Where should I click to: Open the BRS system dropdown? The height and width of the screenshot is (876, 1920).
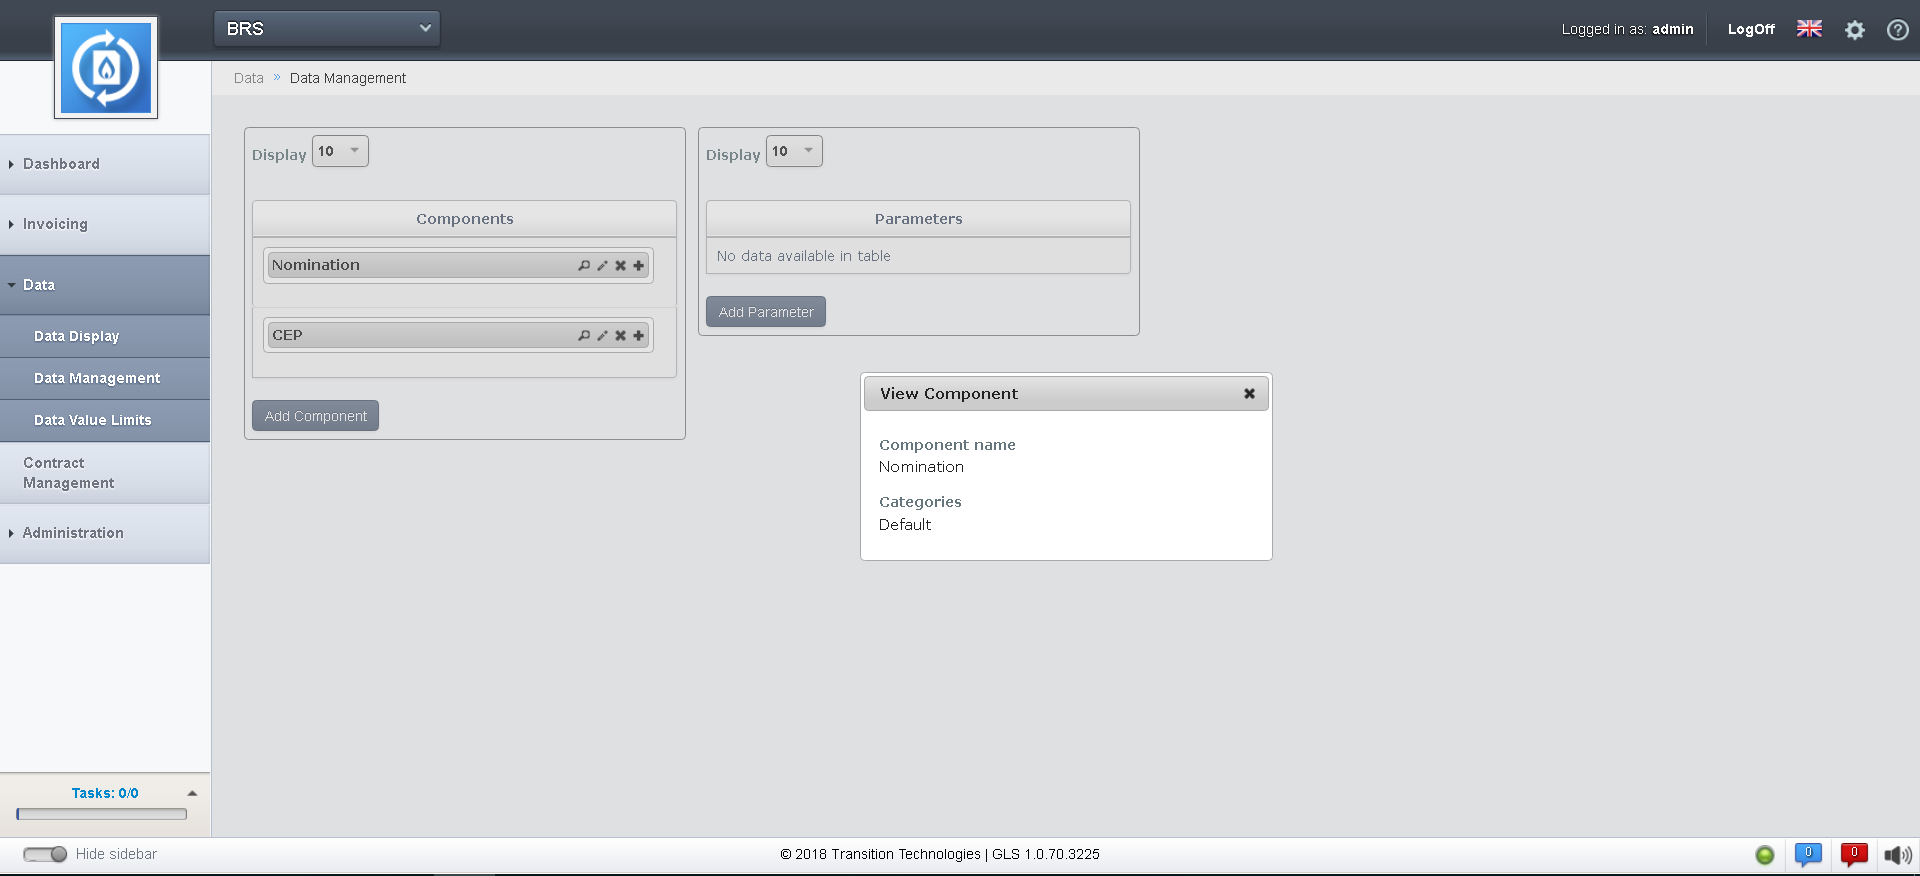coord(327,29)
